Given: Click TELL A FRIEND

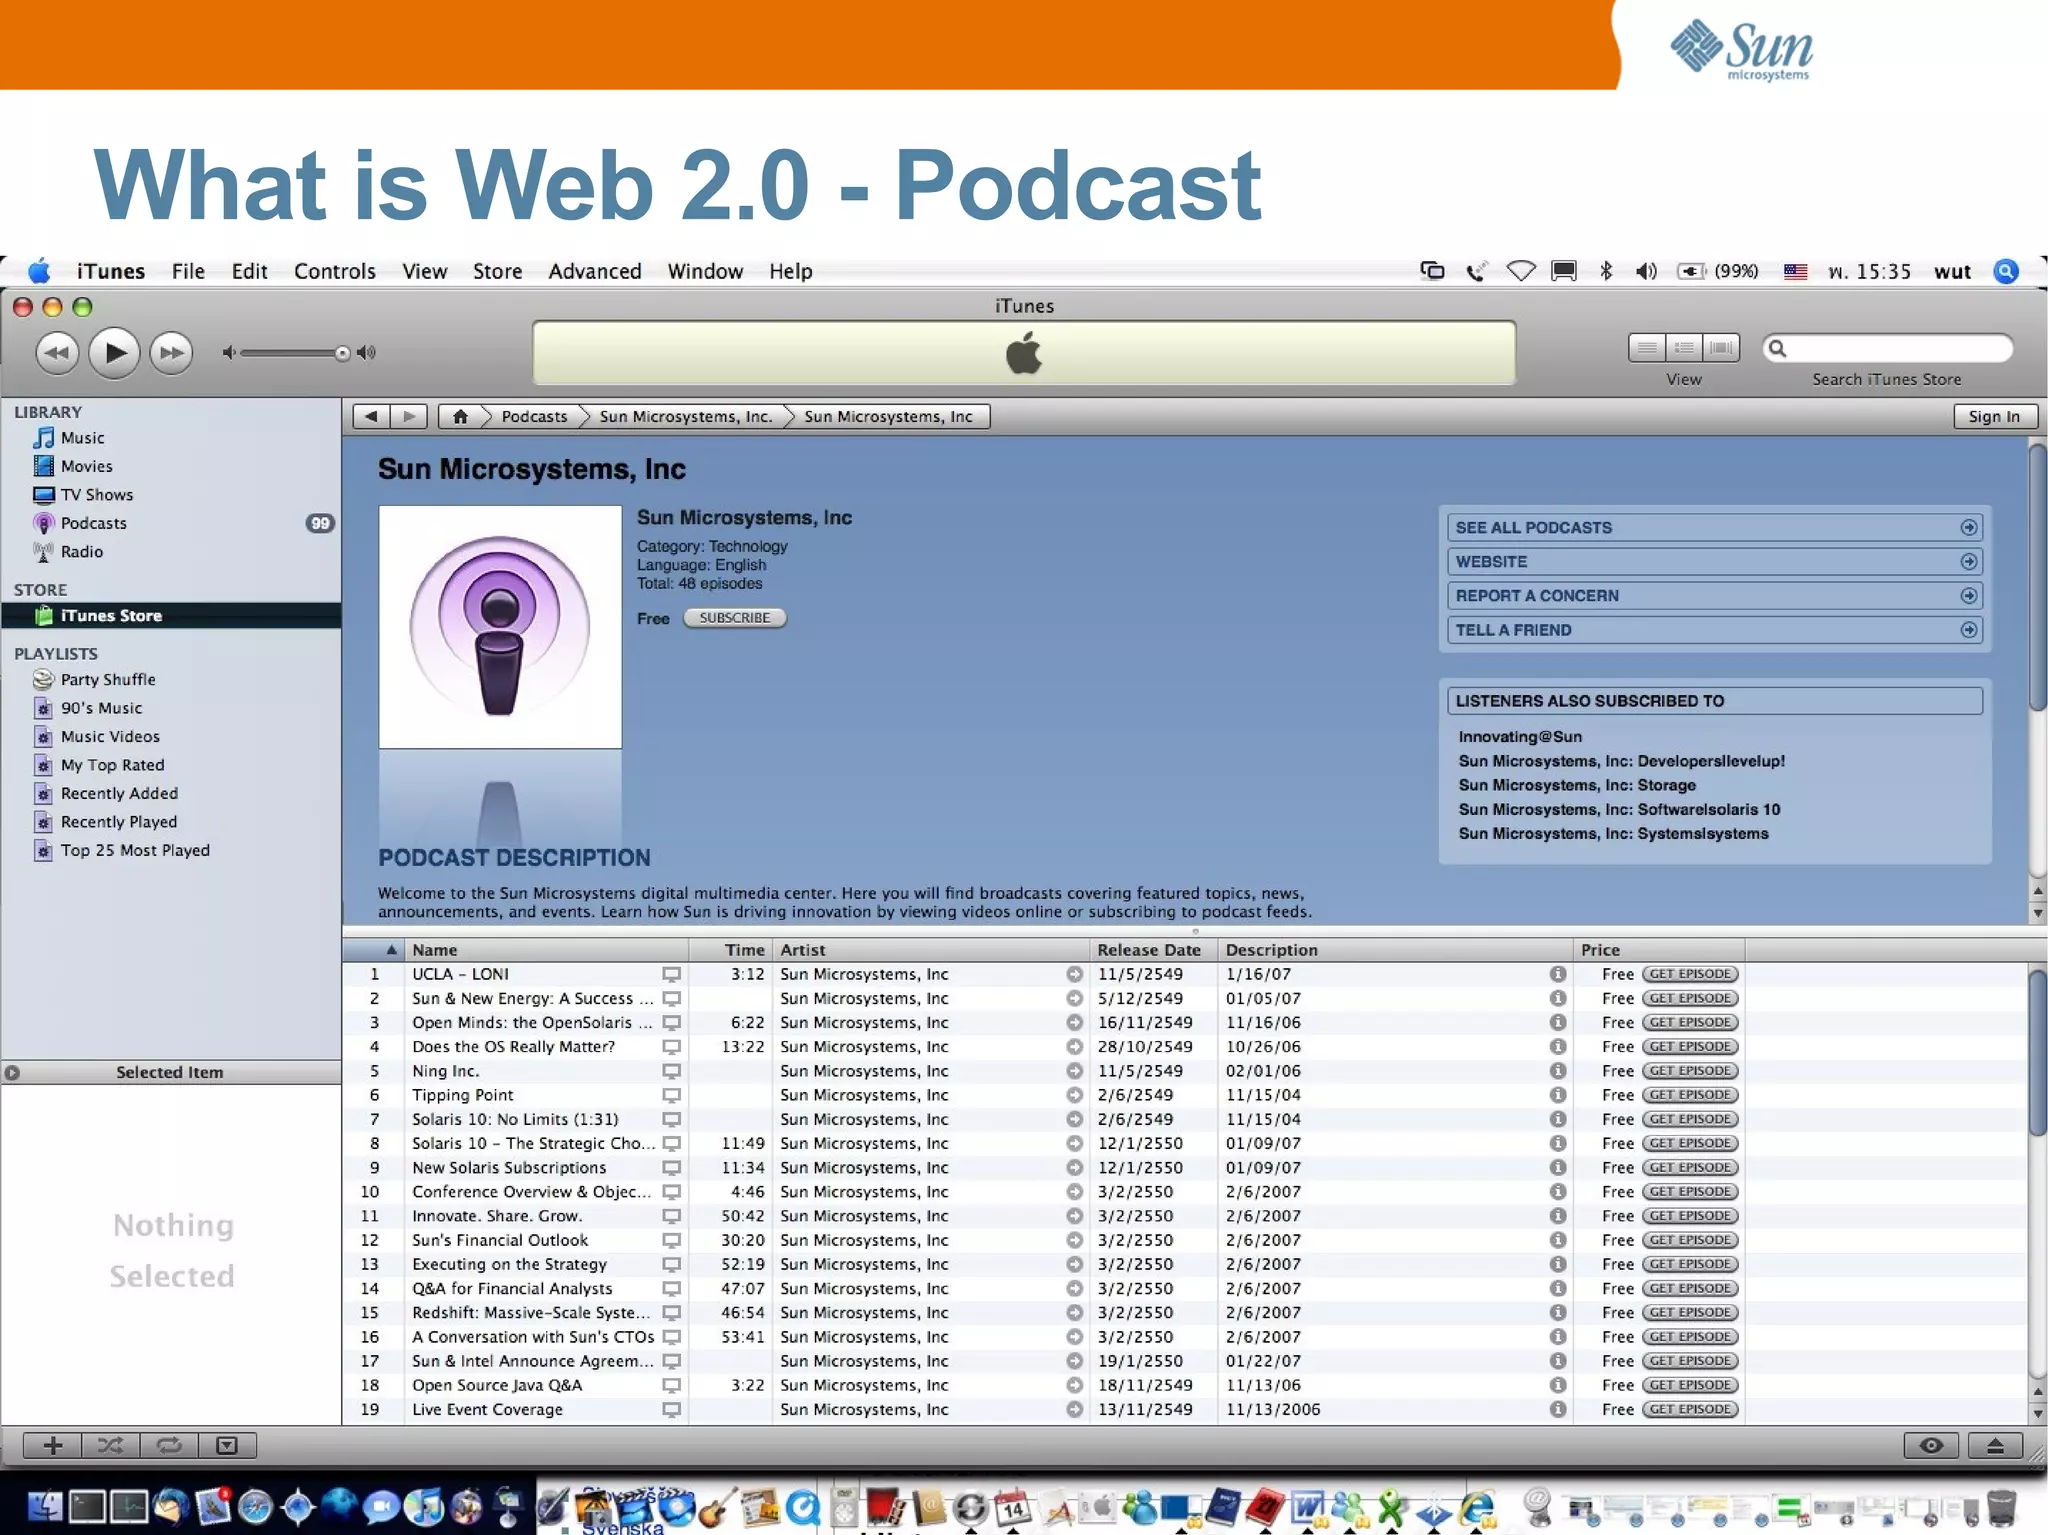Looking at the screenshot, I should [x=1714, y=630].
